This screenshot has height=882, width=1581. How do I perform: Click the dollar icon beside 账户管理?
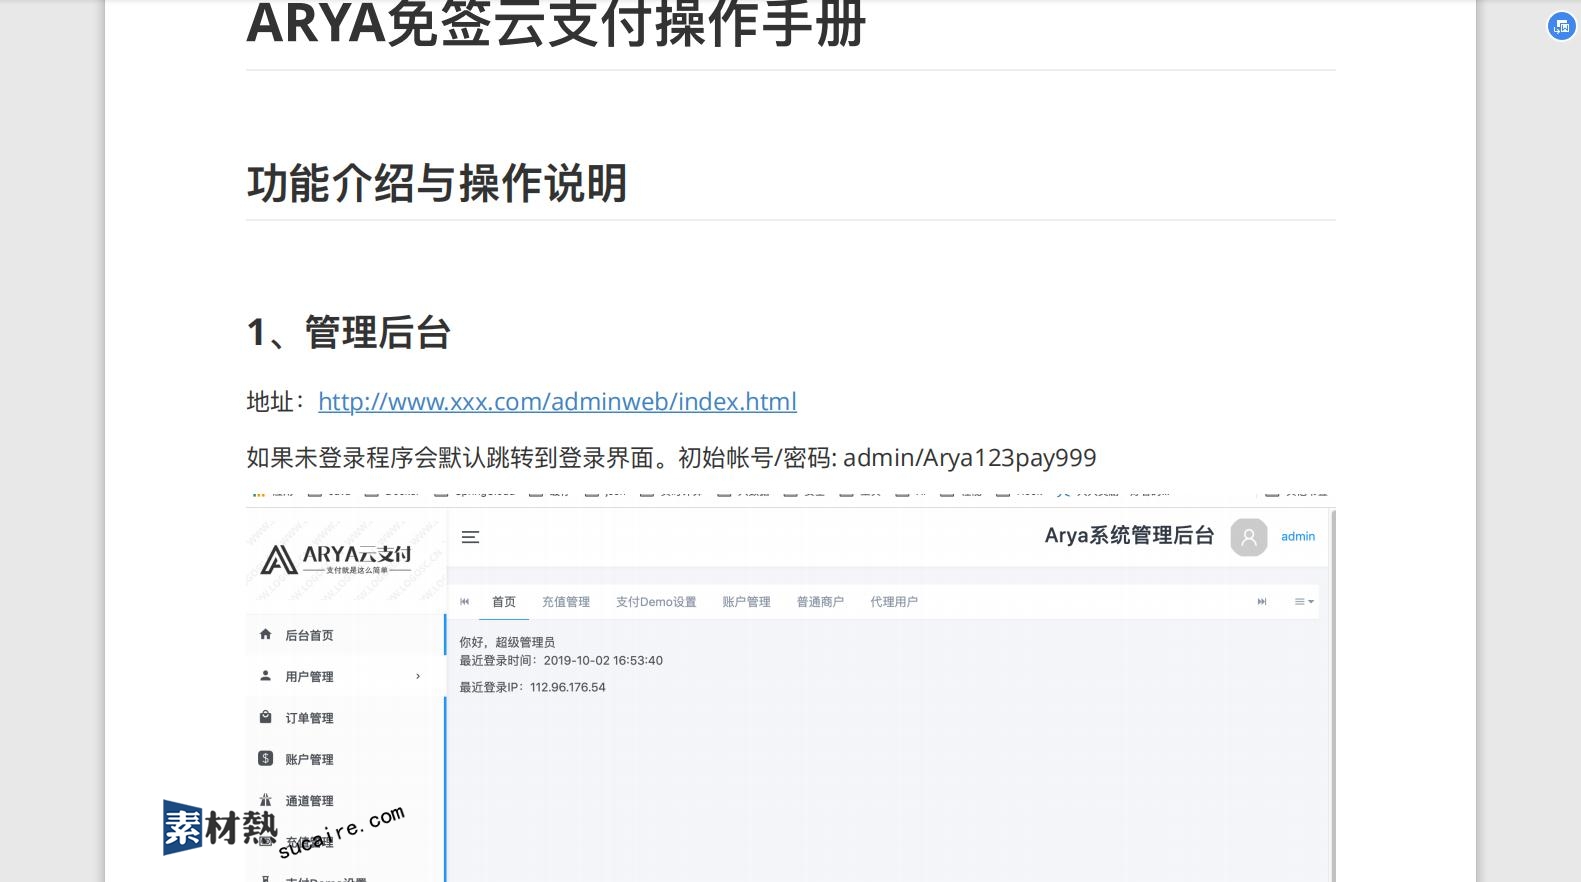(x=265, y=758)
